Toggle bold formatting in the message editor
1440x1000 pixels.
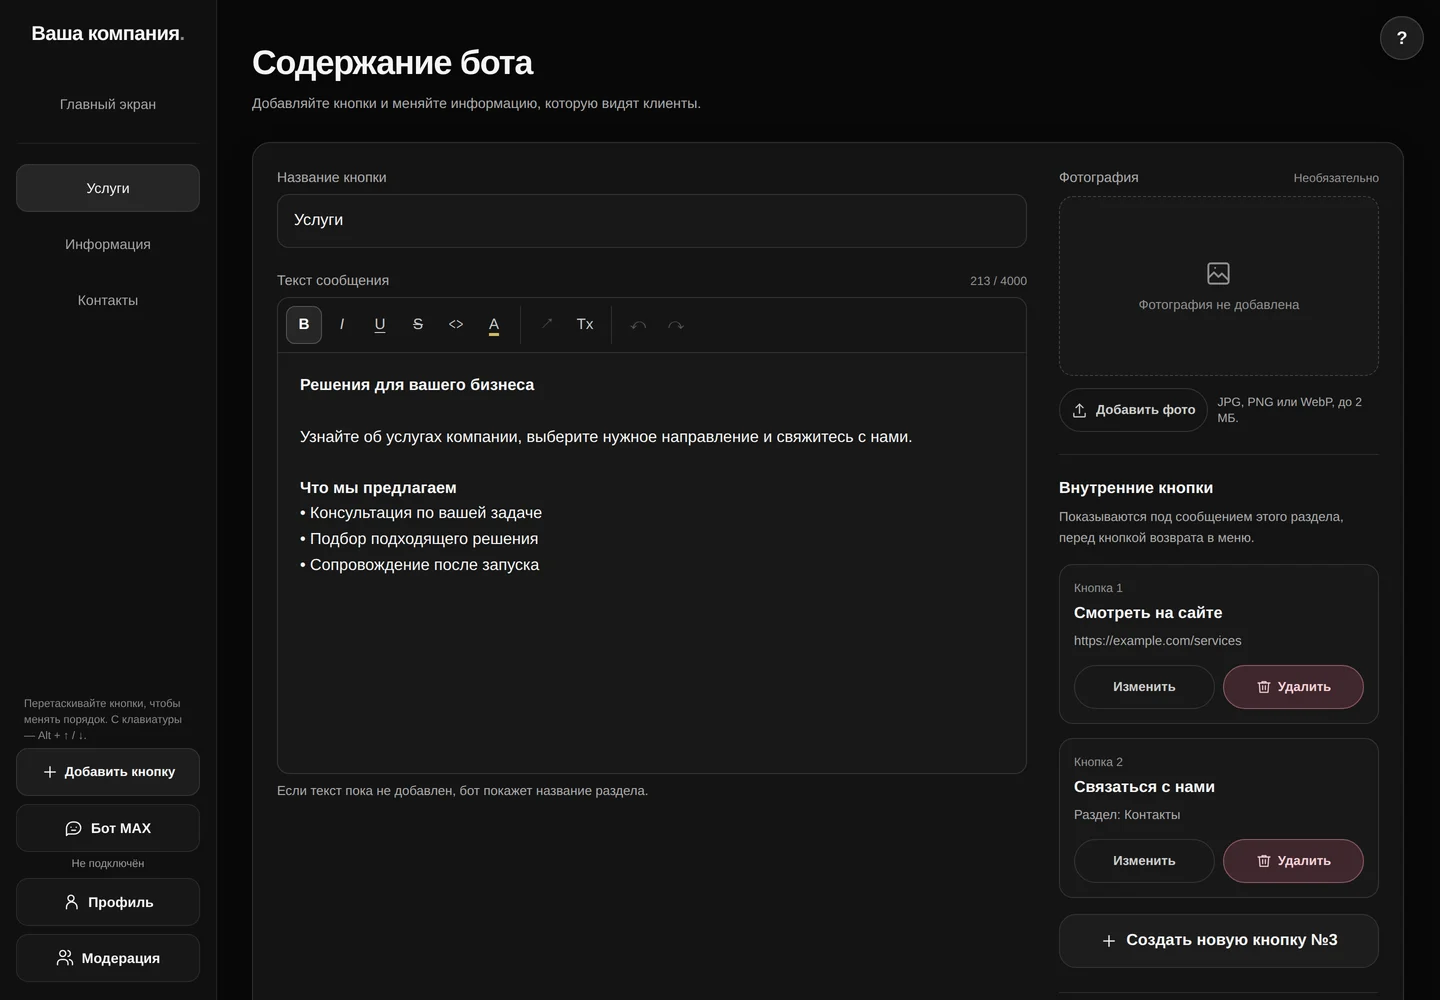(x=304, y=325)
